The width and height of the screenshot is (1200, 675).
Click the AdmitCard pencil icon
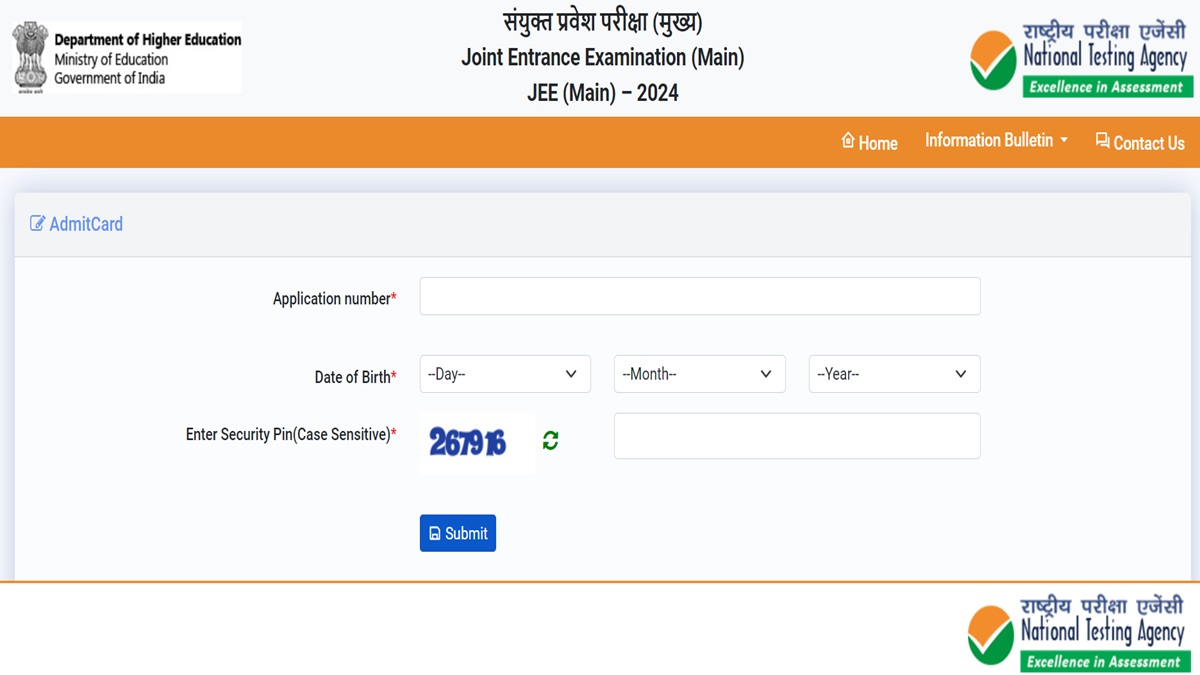38,223
